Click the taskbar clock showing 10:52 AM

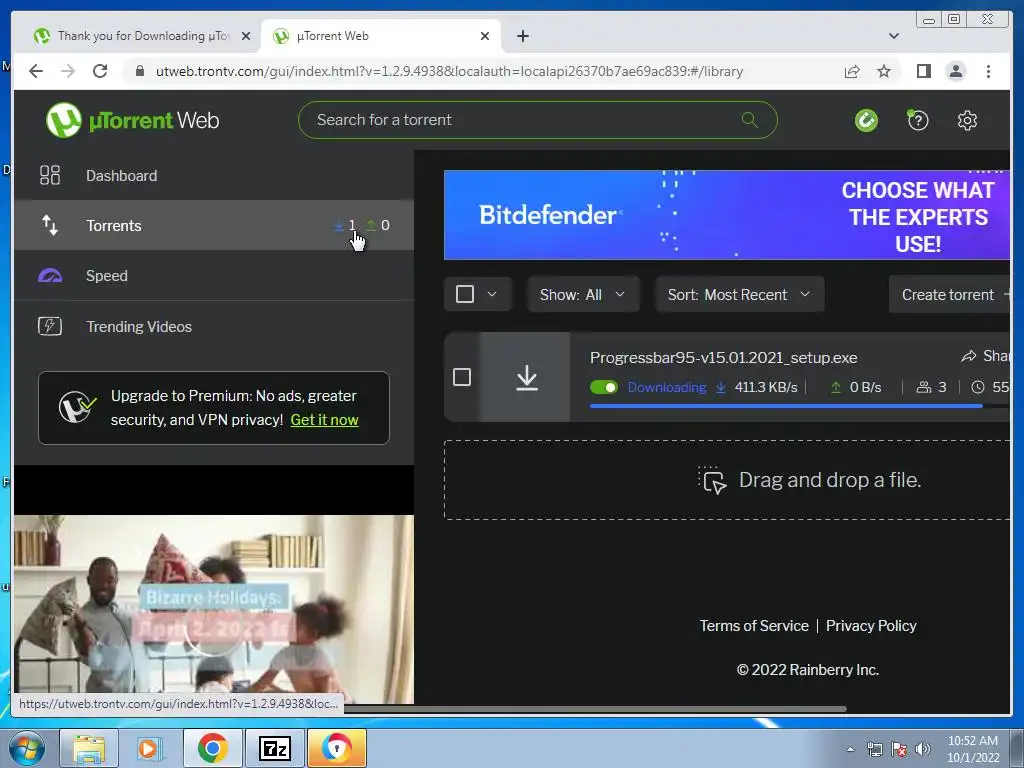pos(972,749)
